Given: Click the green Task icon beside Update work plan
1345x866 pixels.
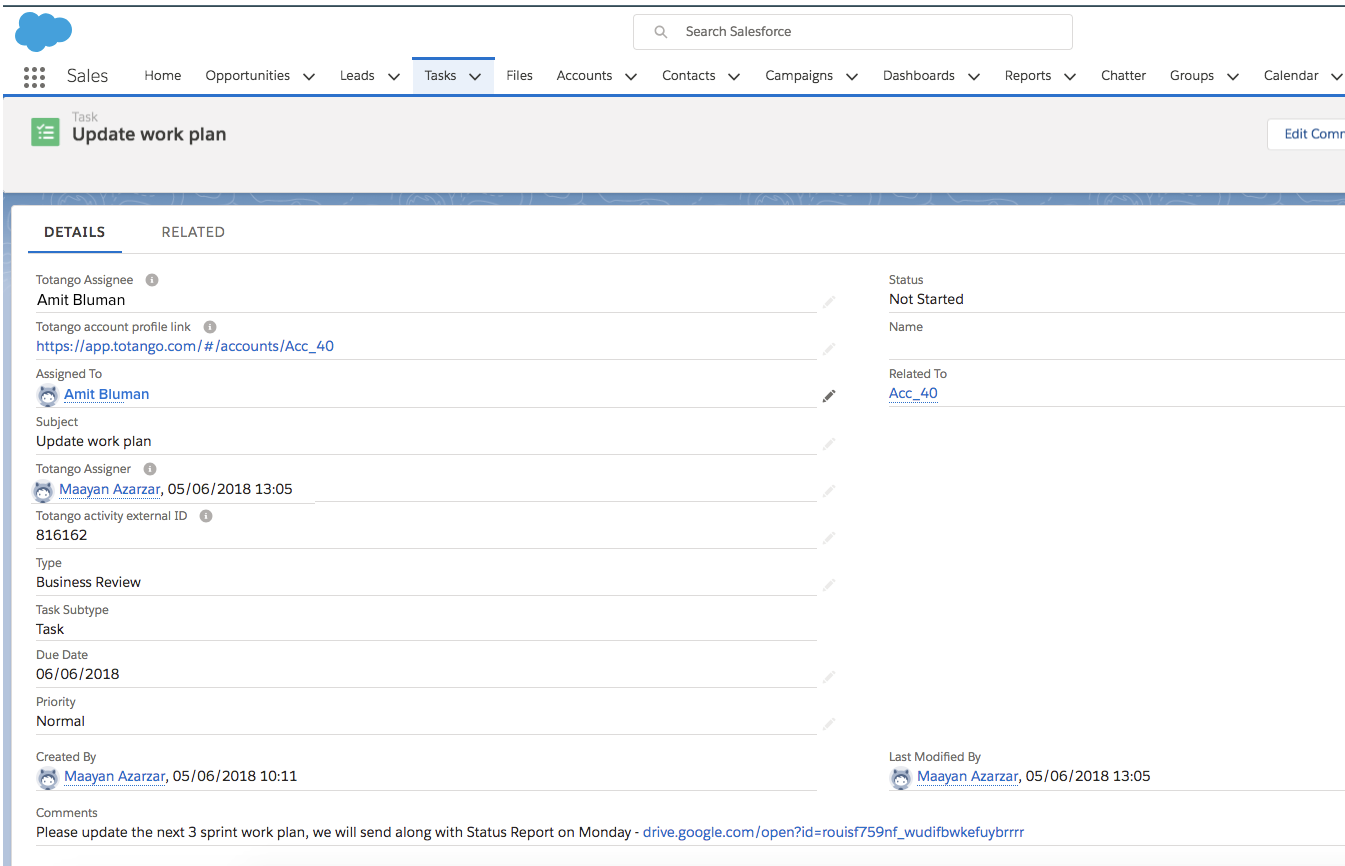Looking at the screenshot, I should (x=45, y=132).
